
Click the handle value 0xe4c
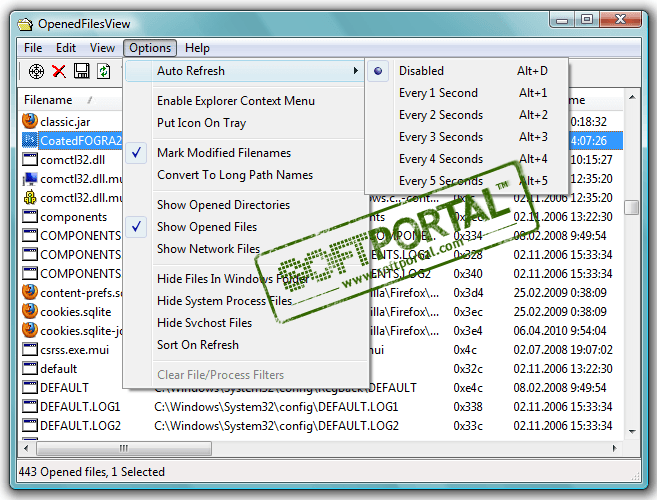[x=468, y=388]
